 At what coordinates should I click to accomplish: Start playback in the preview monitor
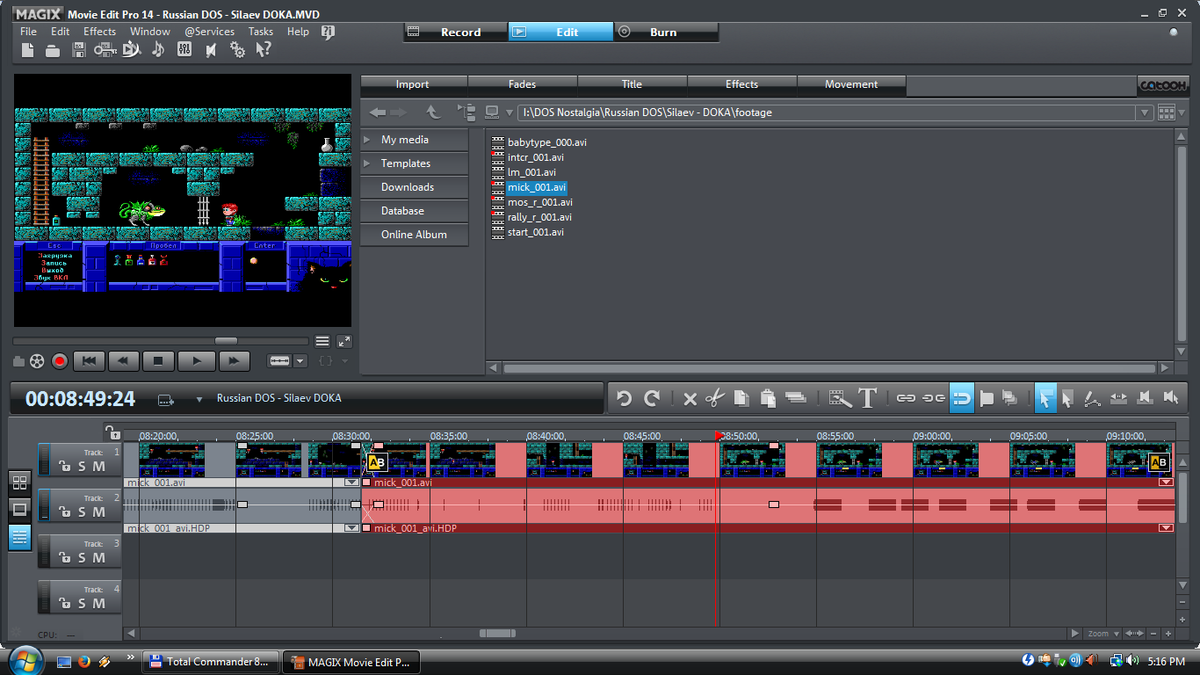coord(197,360)
